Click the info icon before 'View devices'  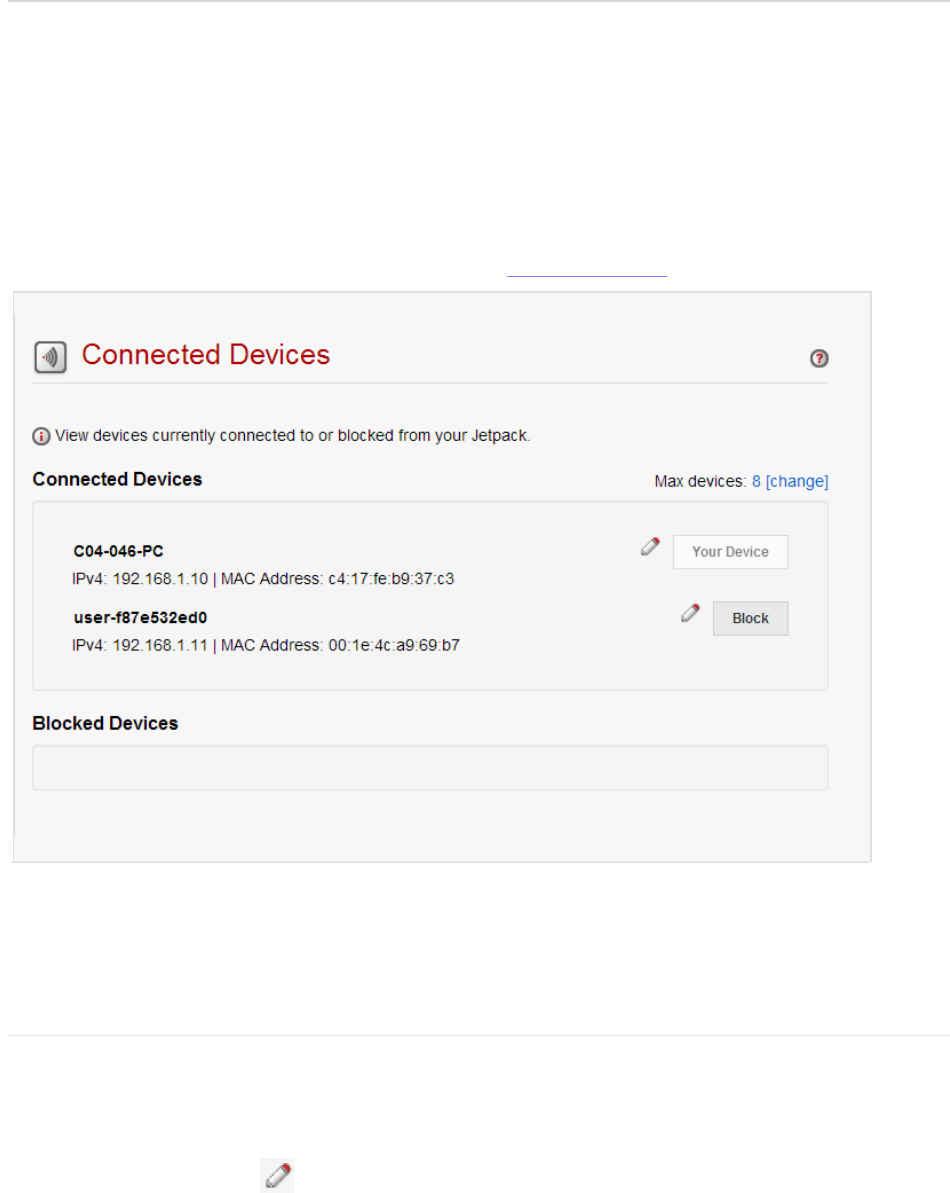tap(42, 436)
